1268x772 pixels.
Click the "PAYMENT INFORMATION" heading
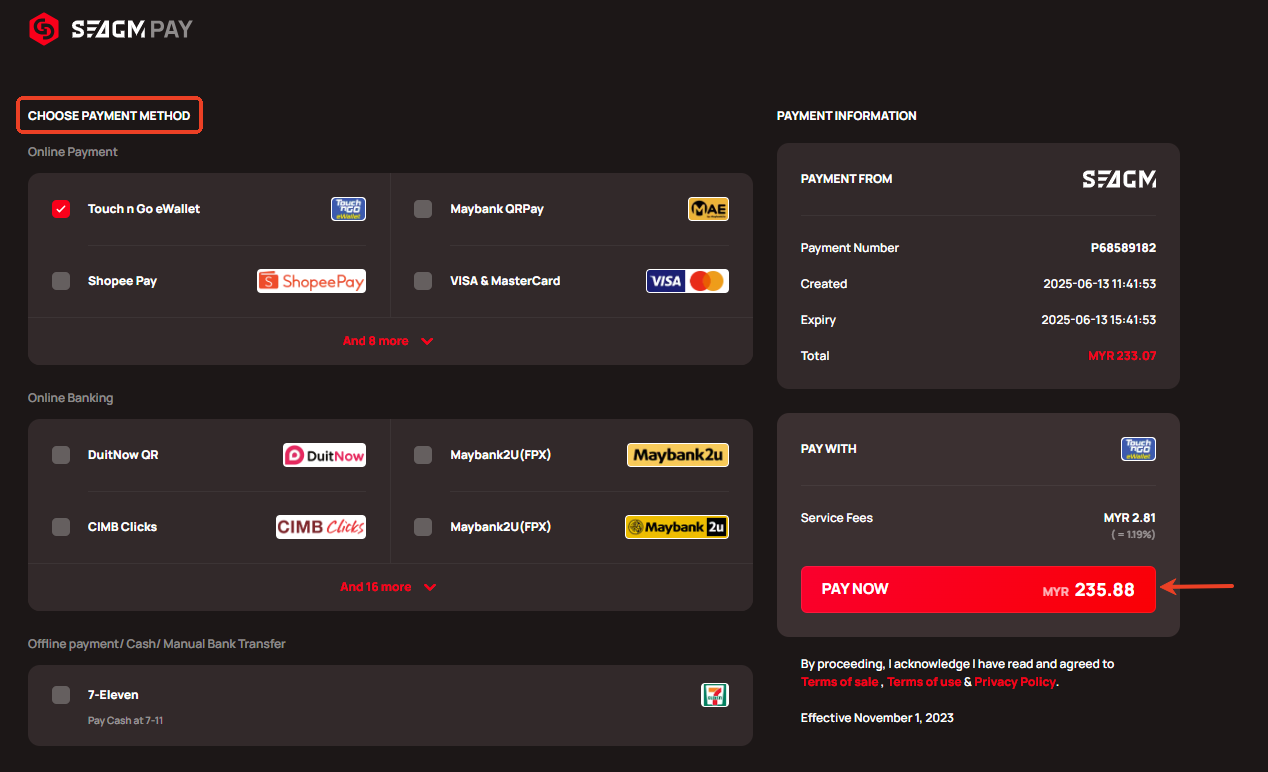tap(847, 116)
